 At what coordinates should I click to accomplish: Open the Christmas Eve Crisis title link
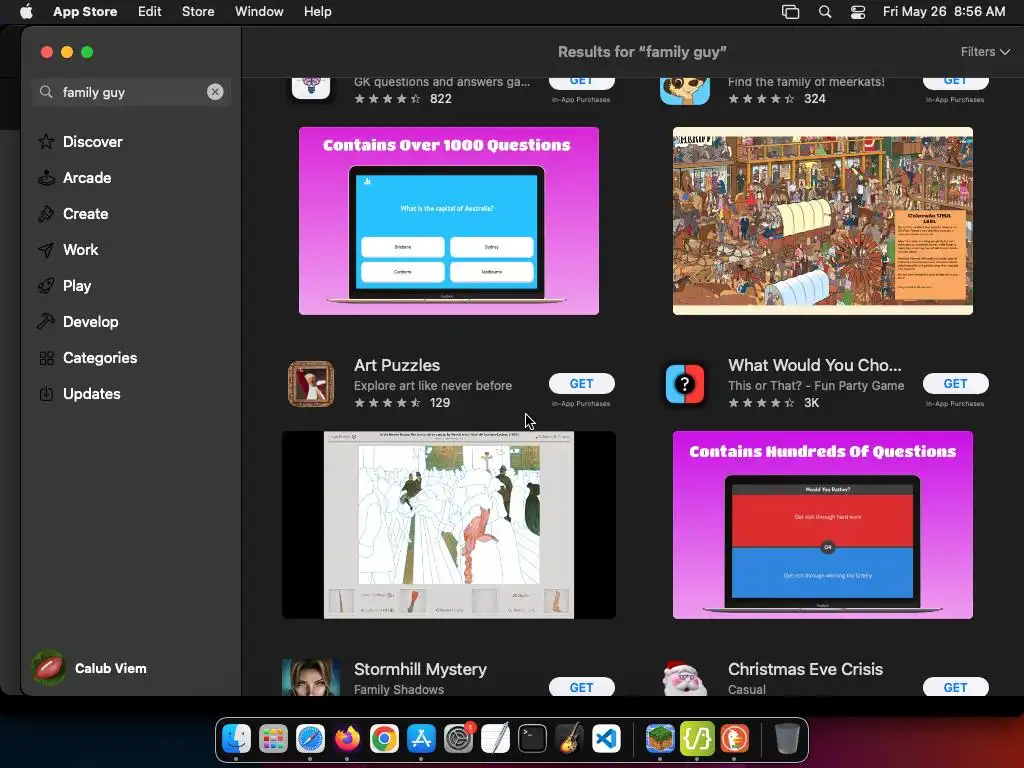(x=805, y=669)
